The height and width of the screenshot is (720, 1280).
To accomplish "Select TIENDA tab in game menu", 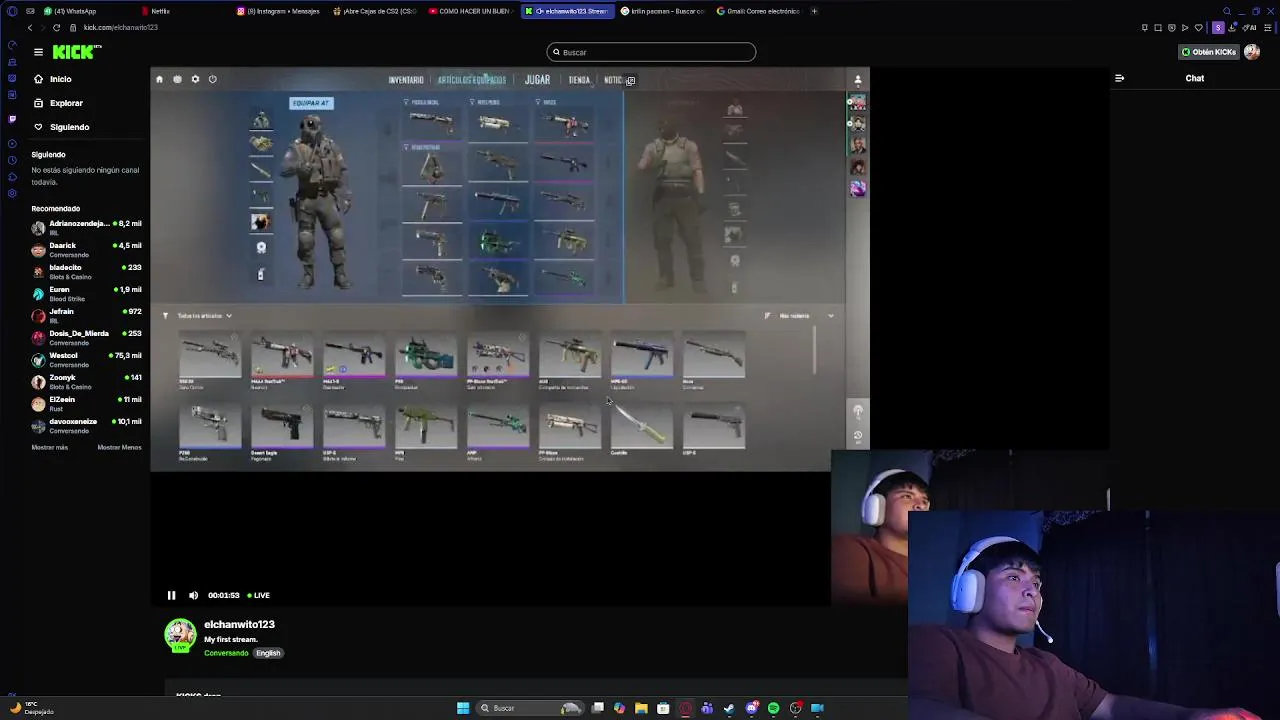I will tap(579, 80).
